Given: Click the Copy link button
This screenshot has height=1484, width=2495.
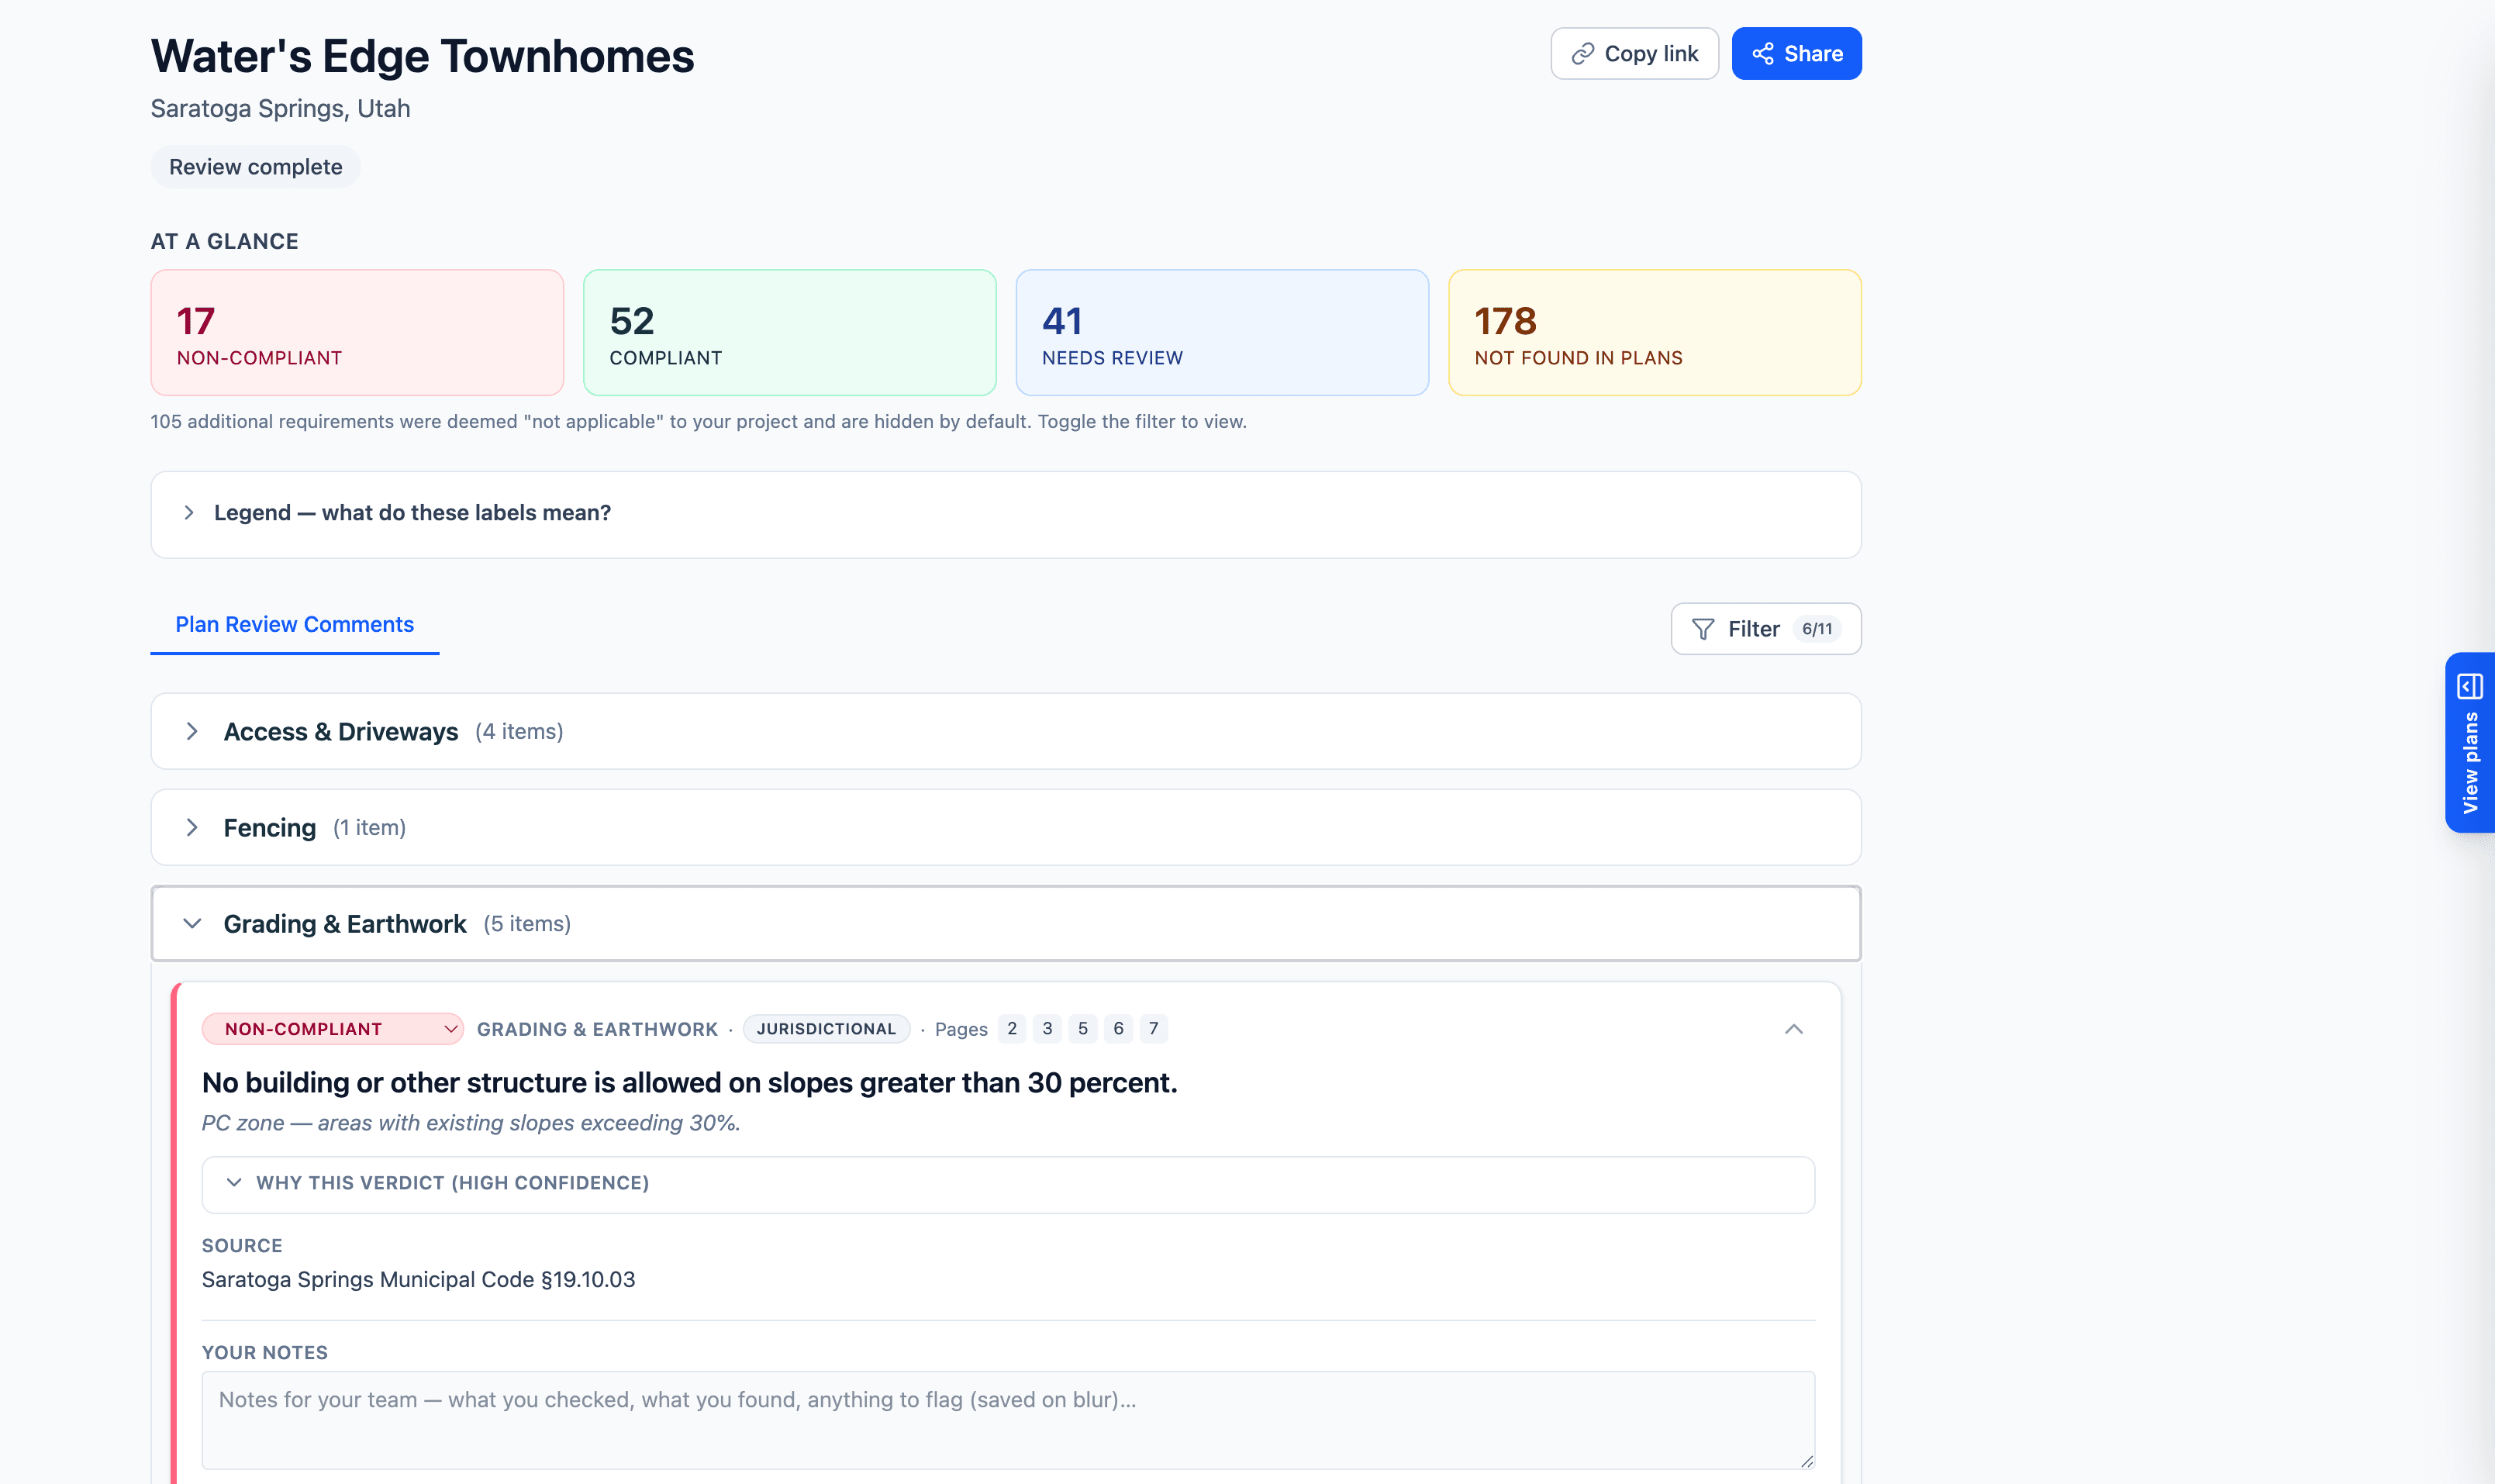Looking at the screenshot, I should 1634,54.
